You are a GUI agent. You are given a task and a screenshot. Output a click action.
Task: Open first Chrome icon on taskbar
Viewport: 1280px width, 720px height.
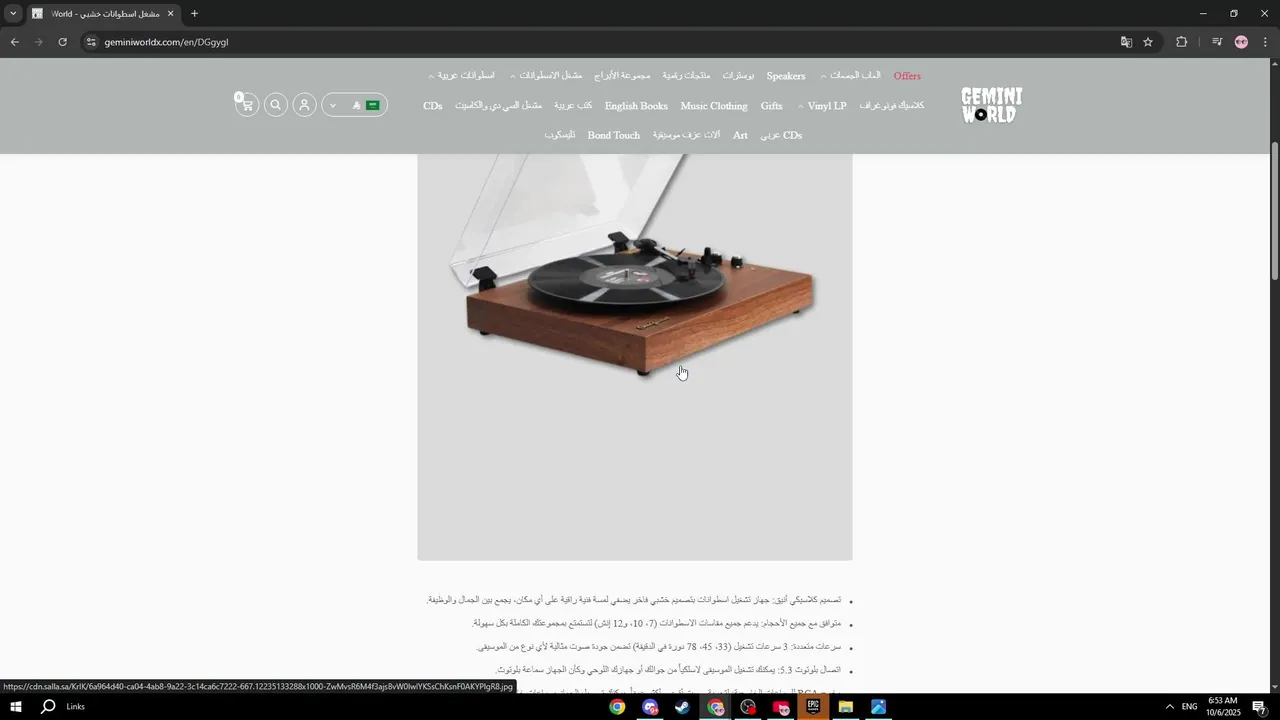tap(617, 707)
